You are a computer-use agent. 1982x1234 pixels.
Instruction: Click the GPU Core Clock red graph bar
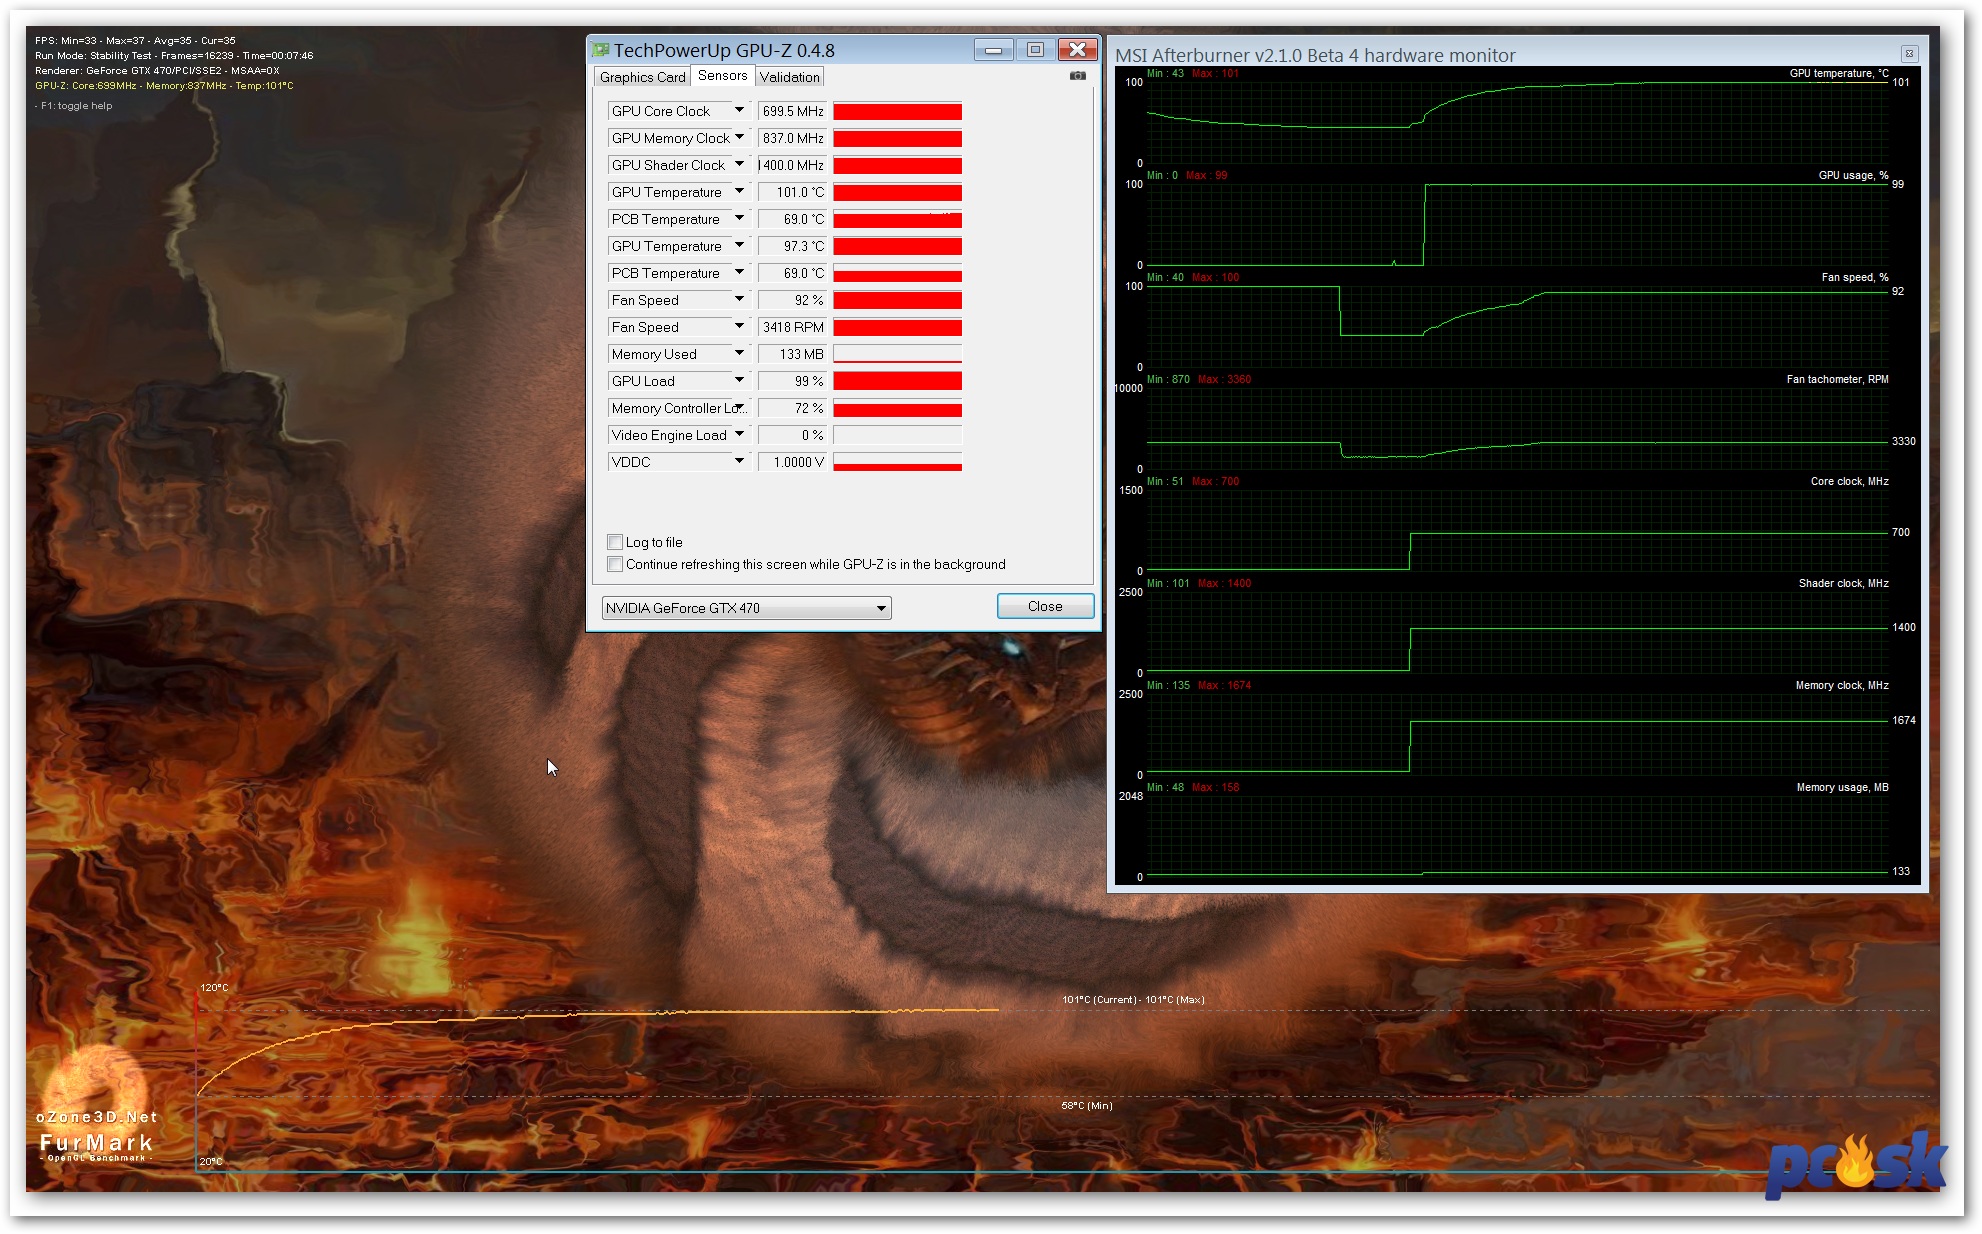pos(897,111)
